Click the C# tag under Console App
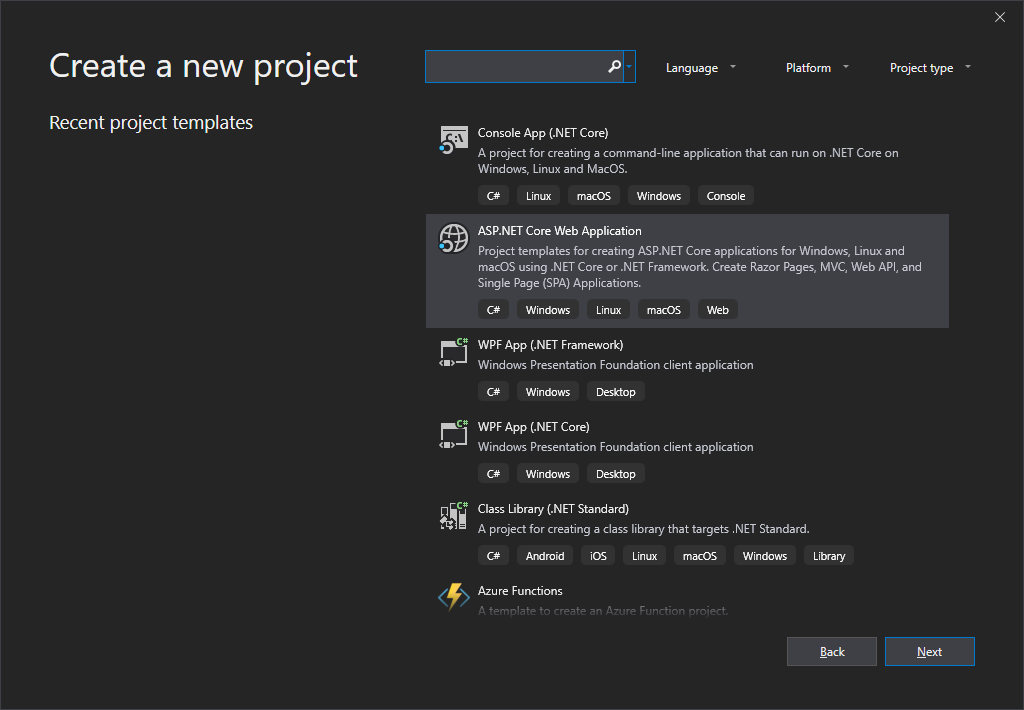1024x710 pixels. pyautogui.click(x=493, y=196)
